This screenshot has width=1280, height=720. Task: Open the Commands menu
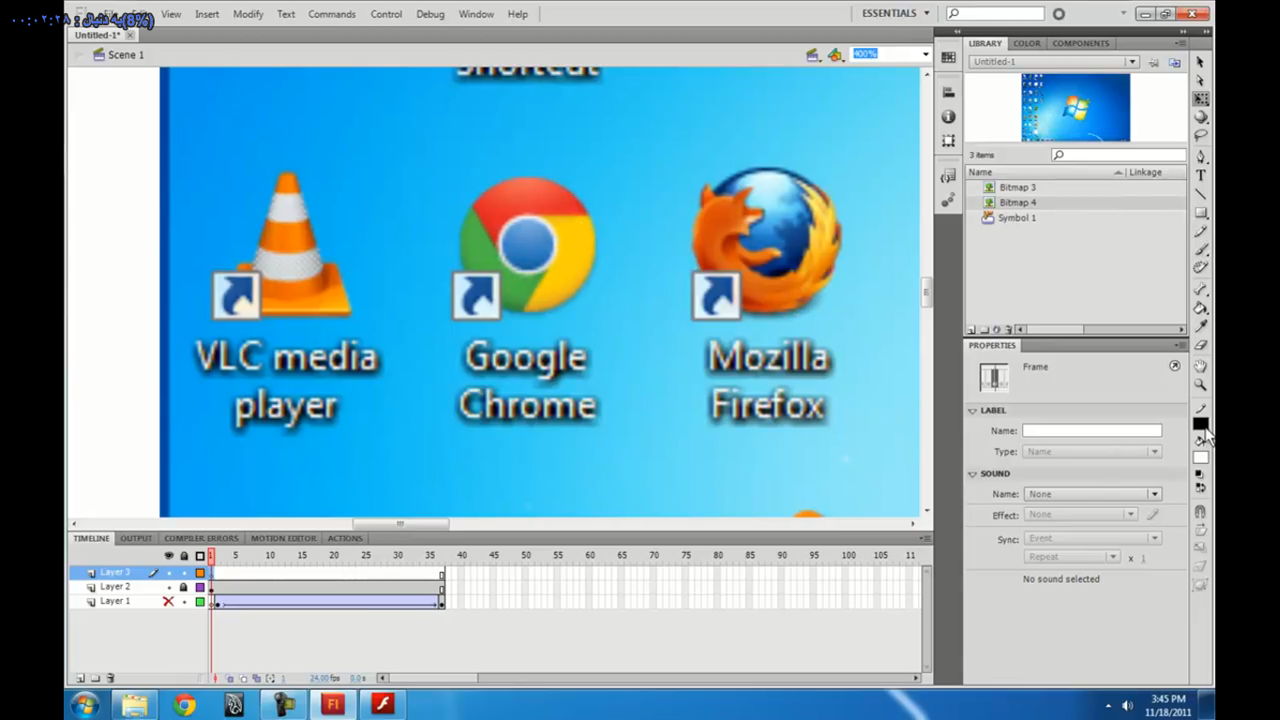[332, 14]
